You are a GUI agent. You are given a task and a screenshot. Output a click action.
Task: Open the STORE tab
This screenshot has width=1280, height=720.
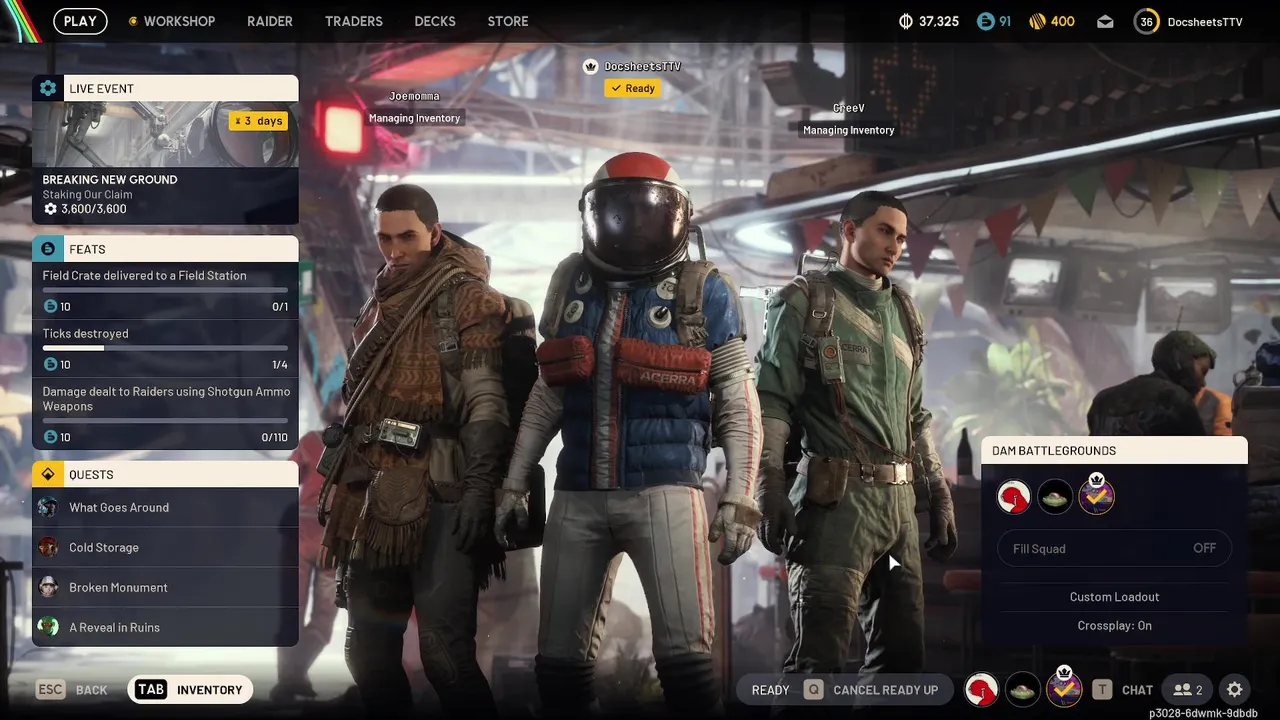(508, 21)
